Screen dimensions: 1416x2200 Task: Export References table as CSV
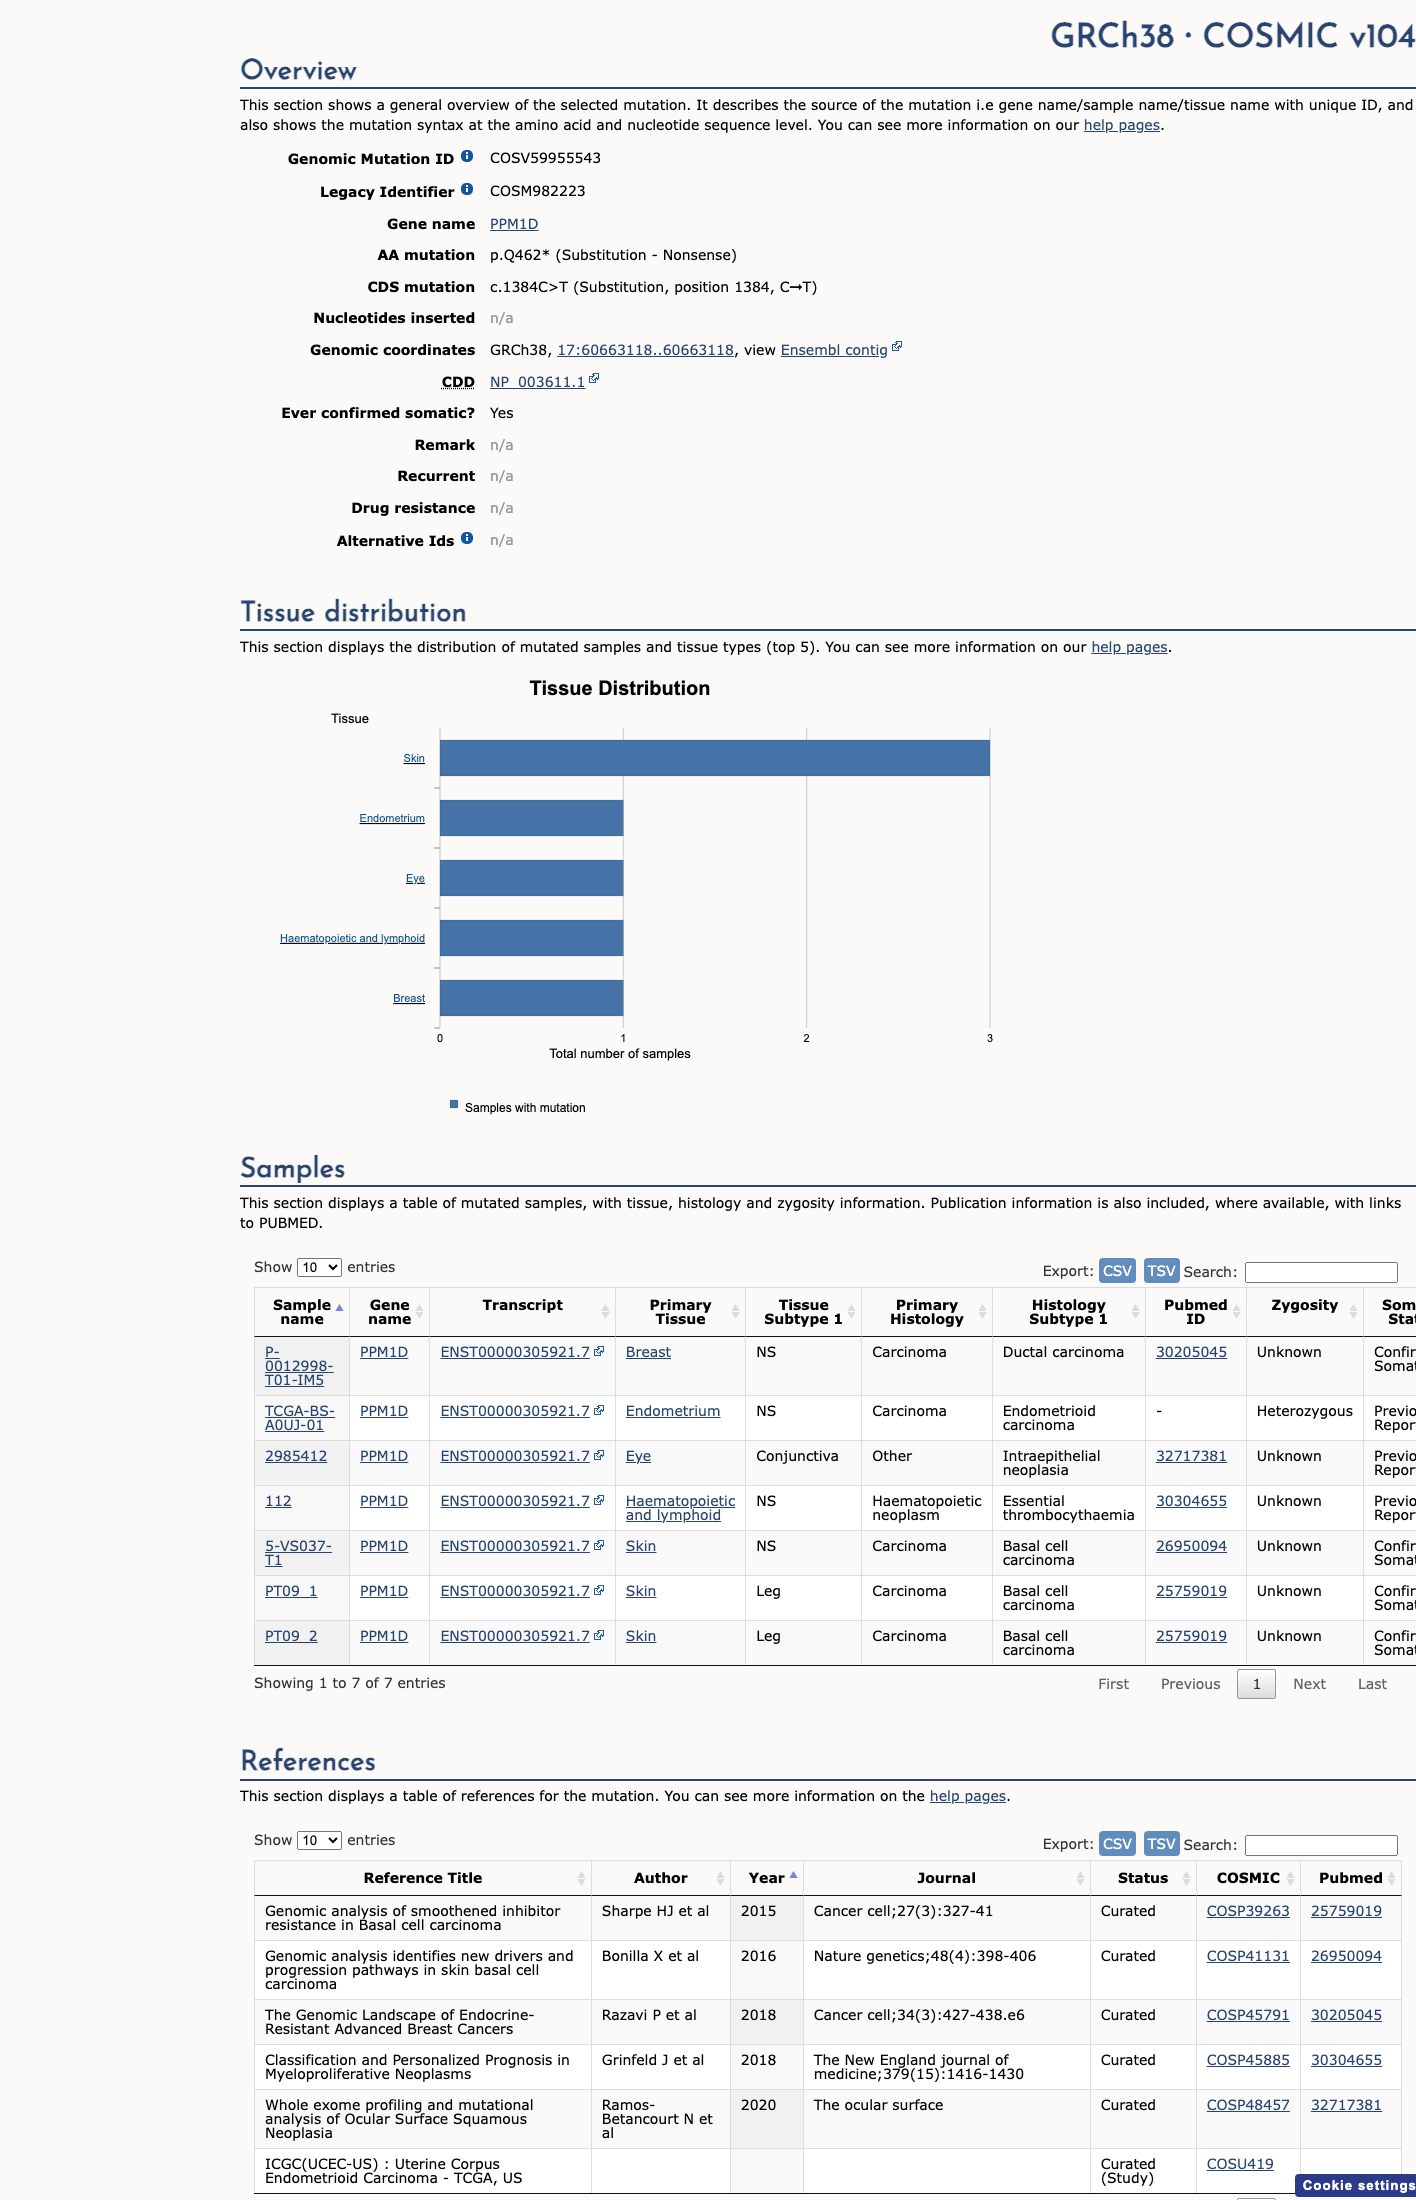(1117, 1843)
